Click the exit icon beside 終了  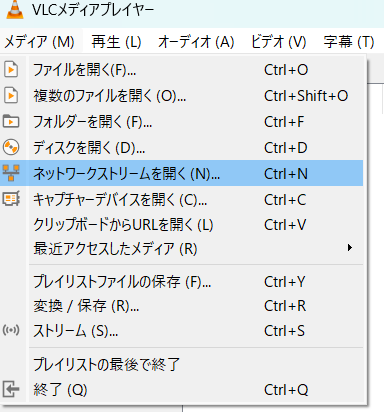tap(11, 389)
